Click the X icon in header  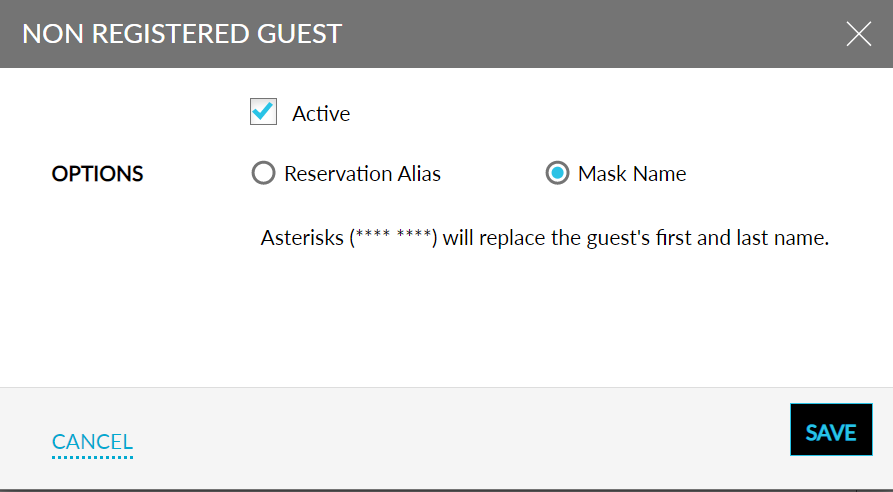pos(858,34)
